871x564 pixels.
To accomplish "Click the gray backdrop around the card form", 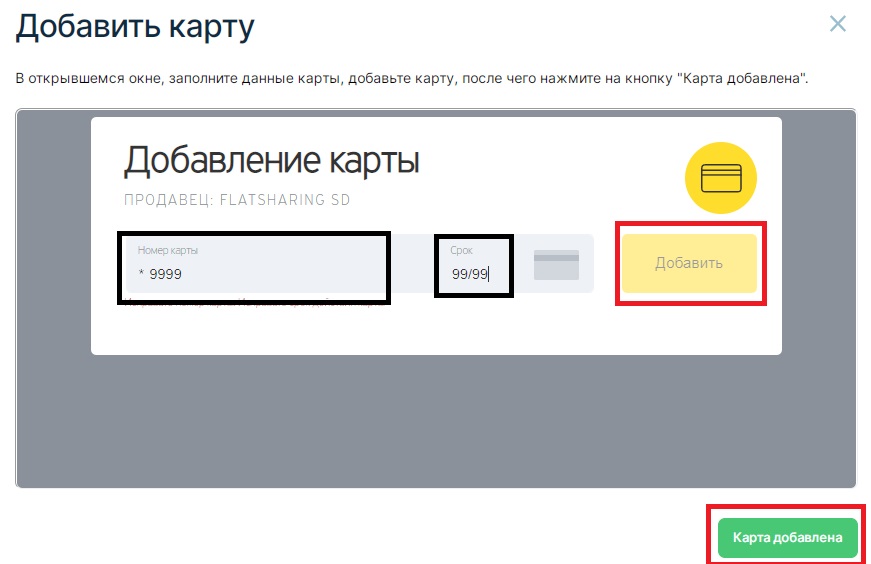I will 435,420.
